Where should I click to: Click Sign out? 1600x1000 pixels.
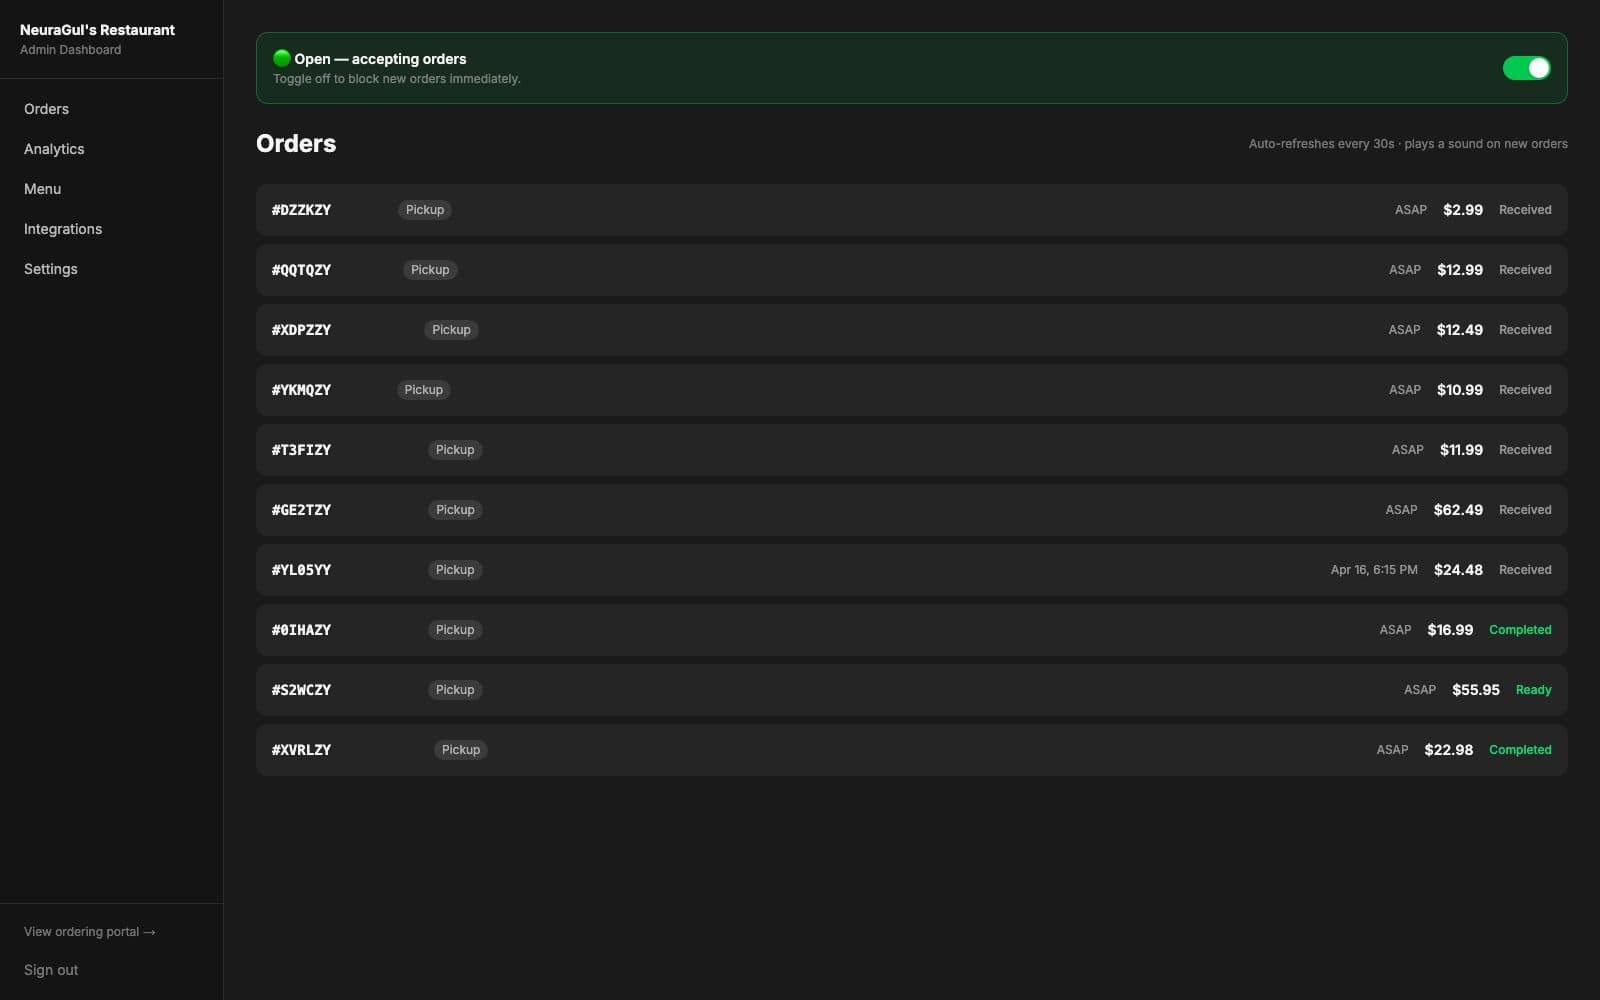click(x=51, y=970)
